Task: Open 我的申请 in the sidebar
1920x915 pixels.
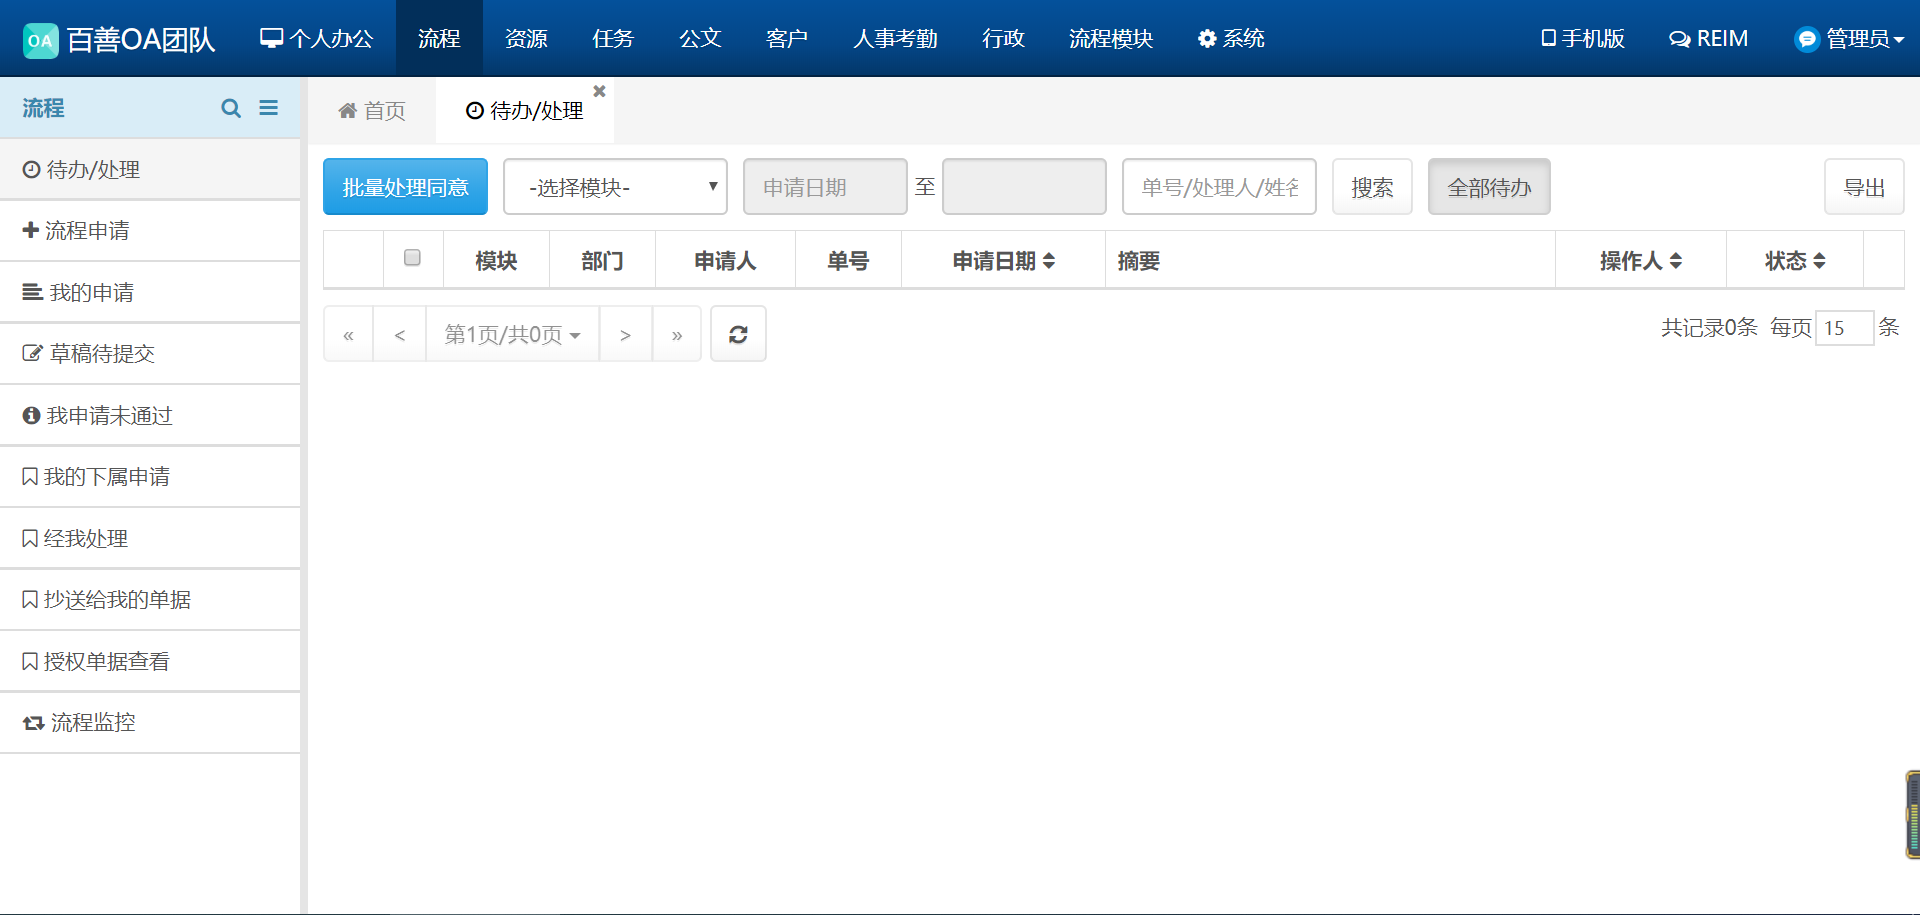Action: point(150,293)
